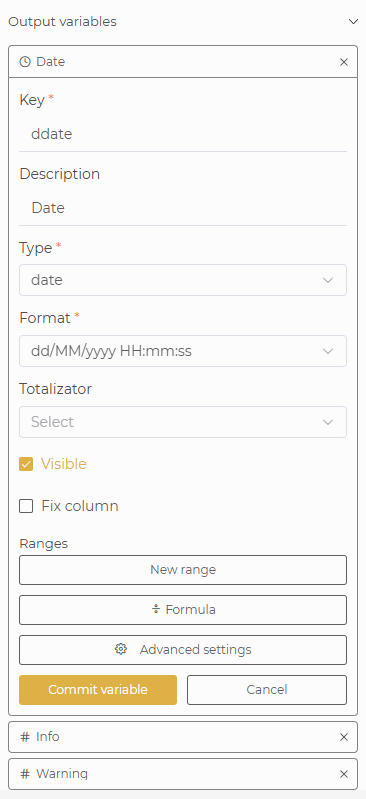Click the divide icon on the Formula button
366x799 pixels.
[x=156, y=609]
